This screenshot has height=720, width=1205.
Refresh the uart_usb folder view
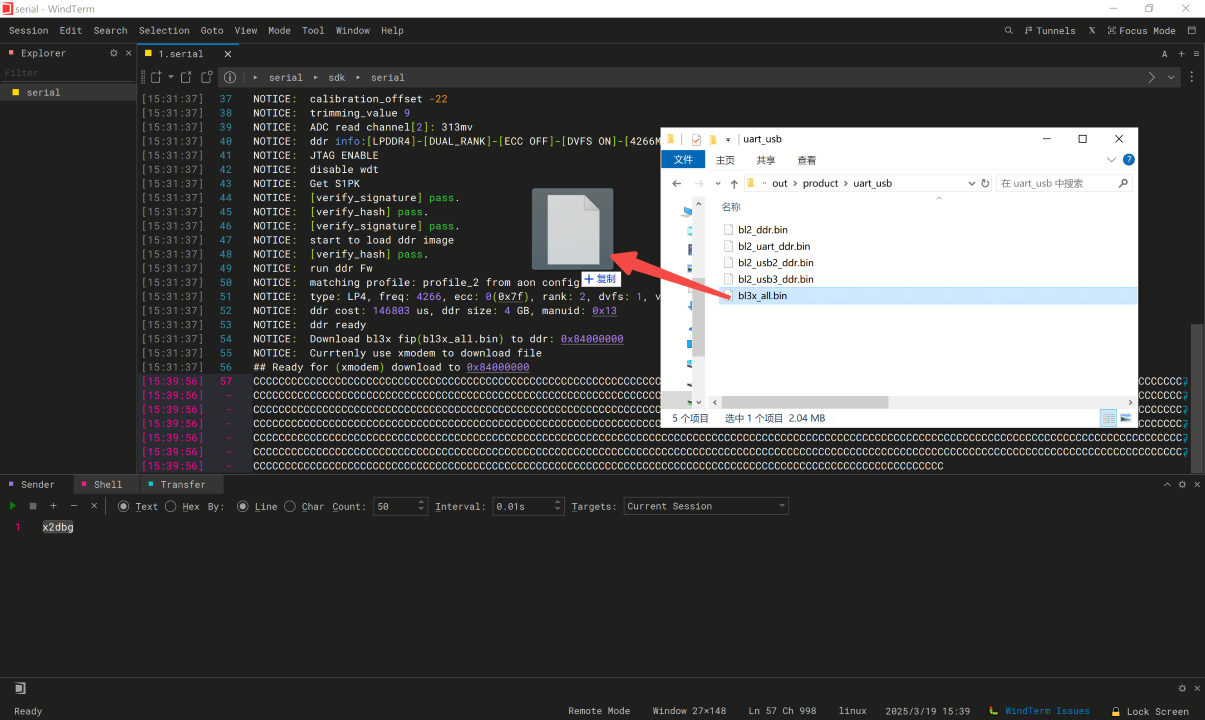coord(985,183)
